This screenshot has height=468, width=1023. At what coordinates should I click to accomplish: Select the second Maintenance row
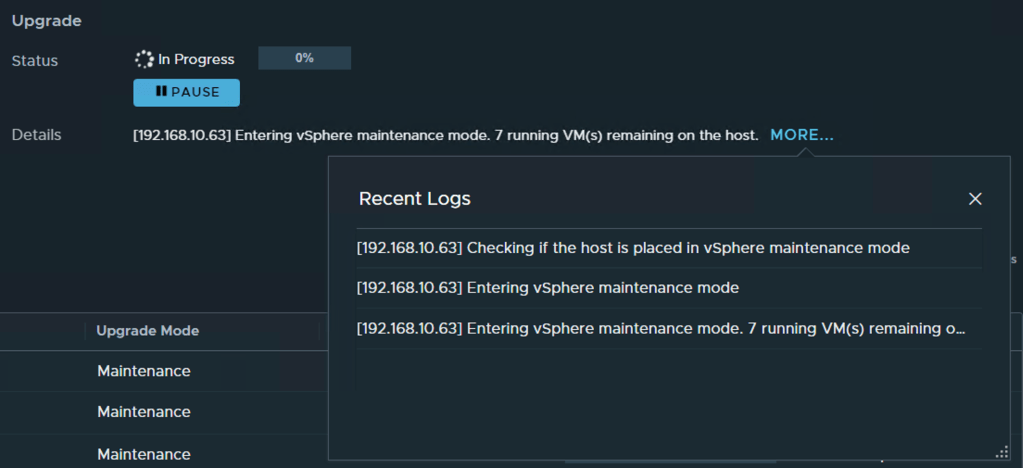click(x=144, y=412)
